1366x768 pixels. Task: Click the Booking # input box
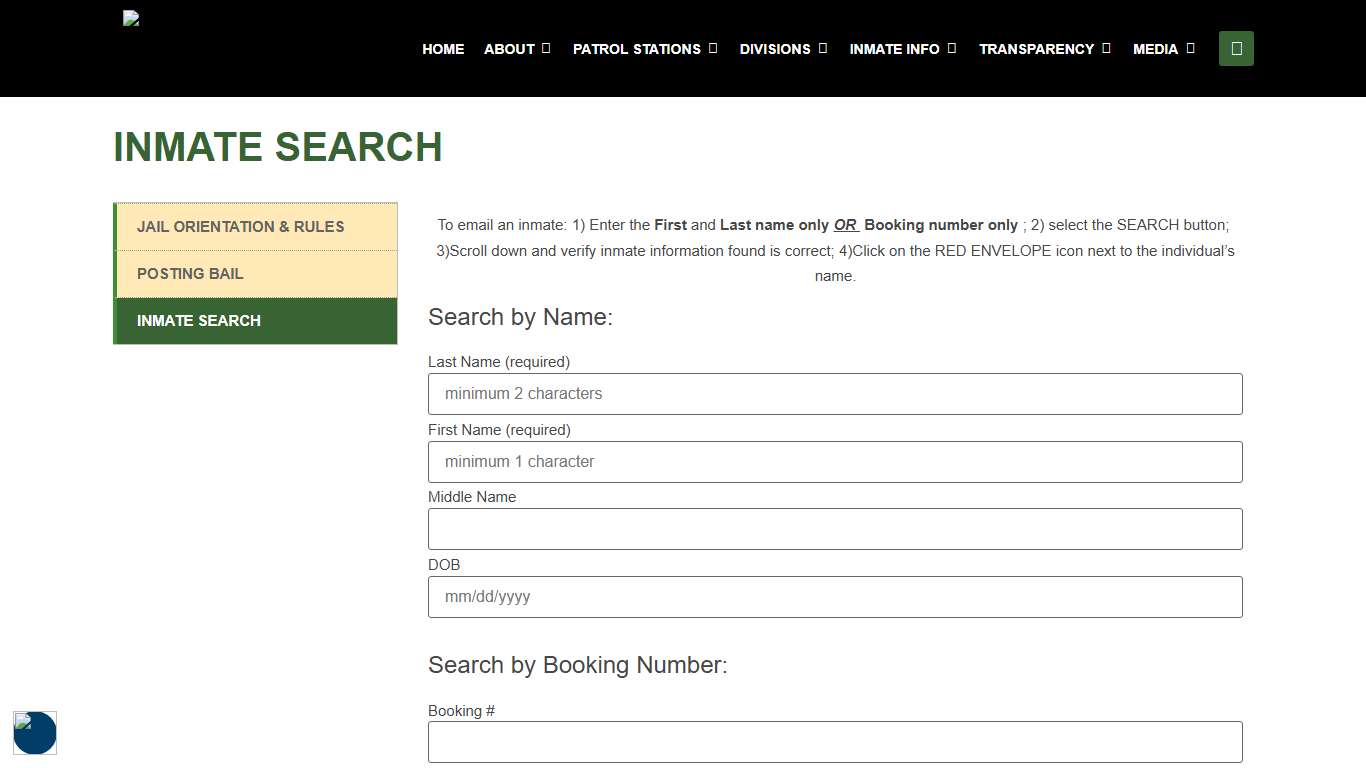(835, 741)
